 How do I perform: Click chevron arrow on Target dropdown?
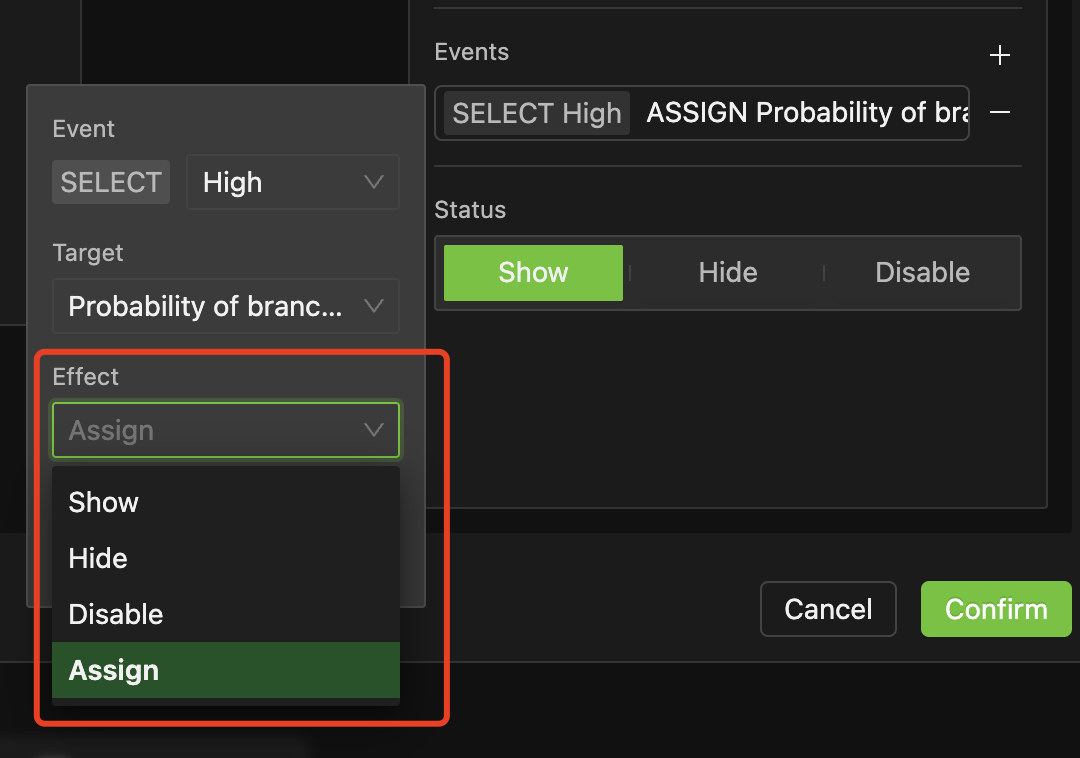pos(374,306)
